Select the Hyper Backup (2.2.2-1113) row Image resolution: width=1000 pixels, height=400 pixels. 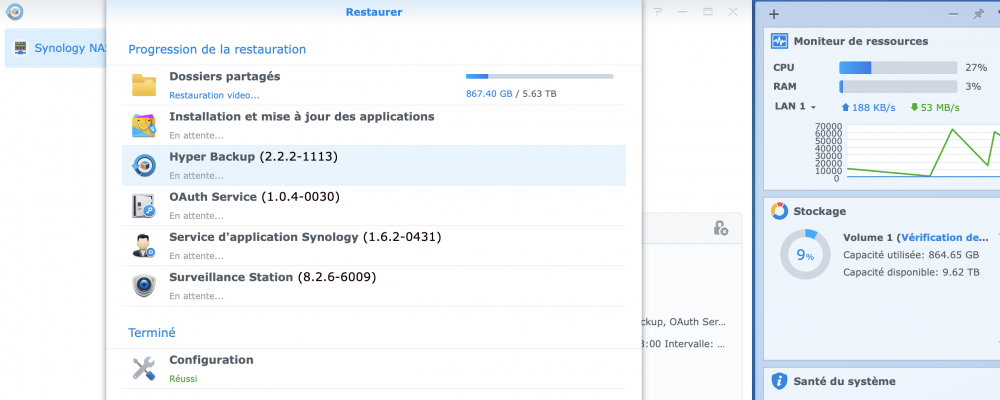coord(374,165)
